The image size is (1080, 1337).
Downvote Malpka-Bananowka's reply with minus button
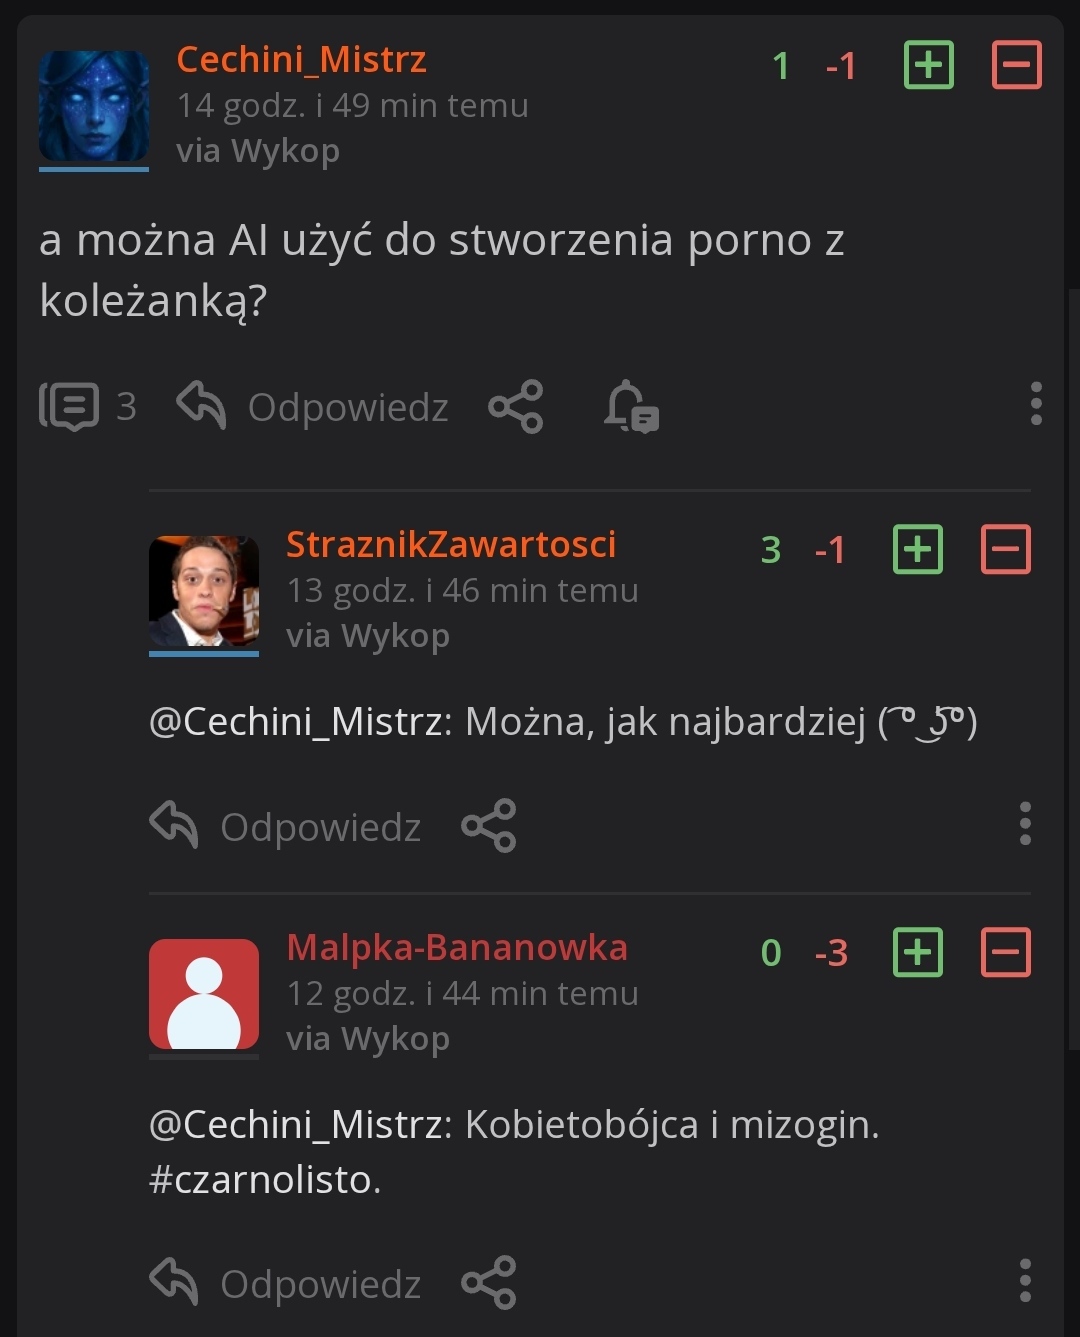tap(1005, 952)
